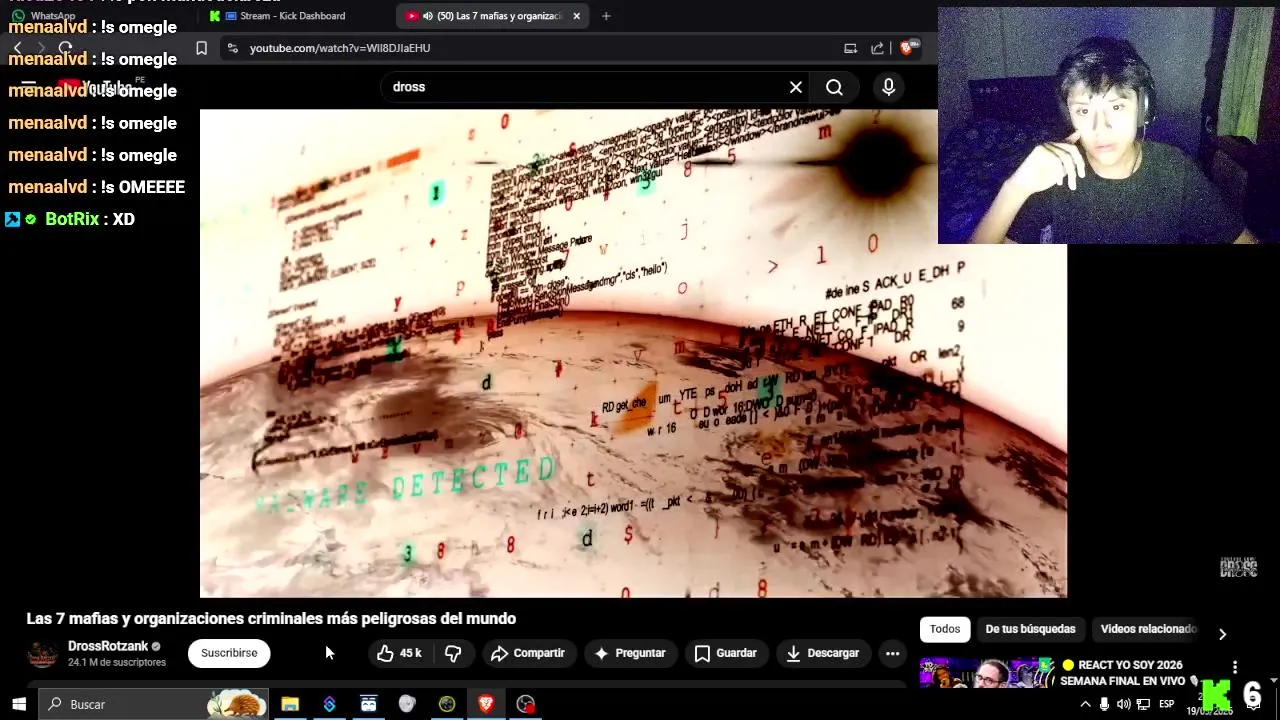Click the ESP language indicator in the tray
1280x720 pixels.
[x=1166, y=704]
